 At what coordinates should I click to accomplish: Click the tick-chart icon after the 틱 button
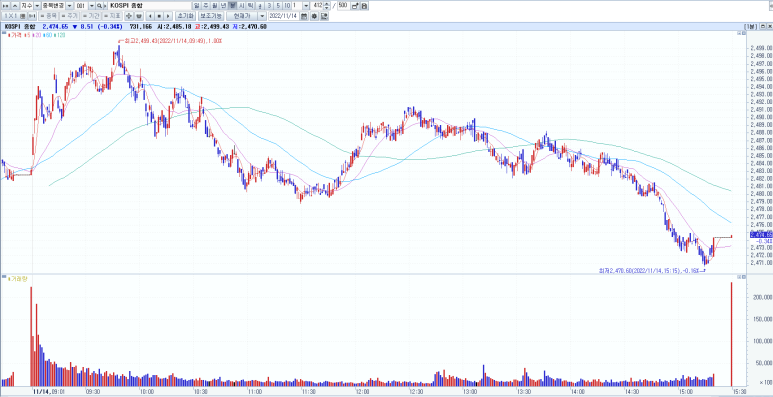(260, 6)
